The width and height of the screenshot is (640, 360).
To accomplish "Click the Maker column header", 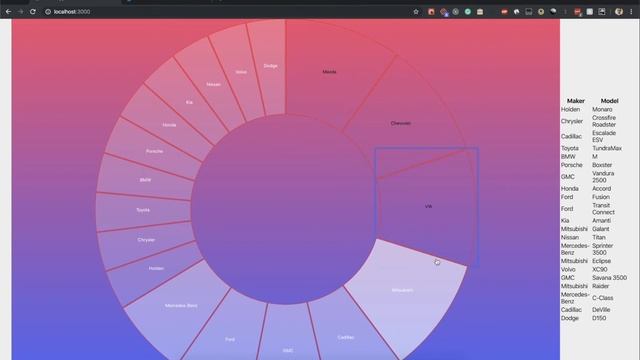I will (576, 101).
